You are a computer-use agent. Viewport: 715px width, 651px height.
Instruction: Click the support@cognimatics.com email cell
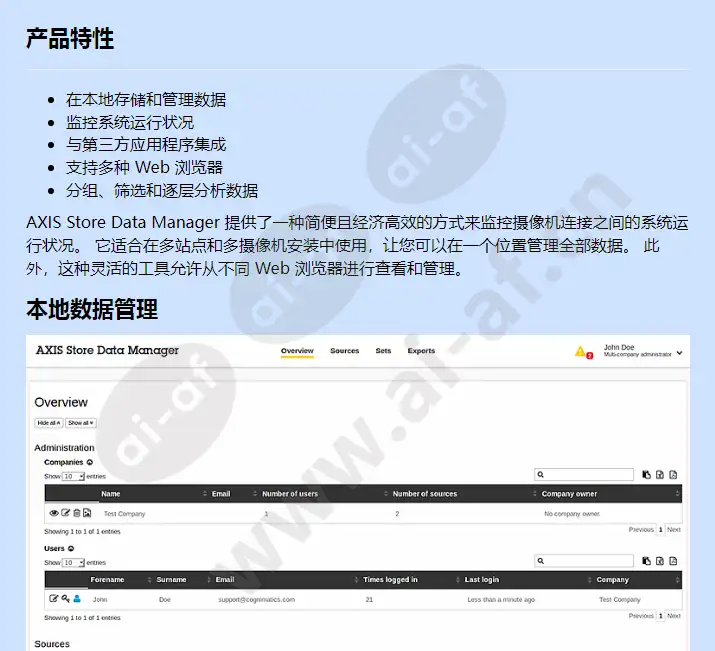(x=256, y=599)
